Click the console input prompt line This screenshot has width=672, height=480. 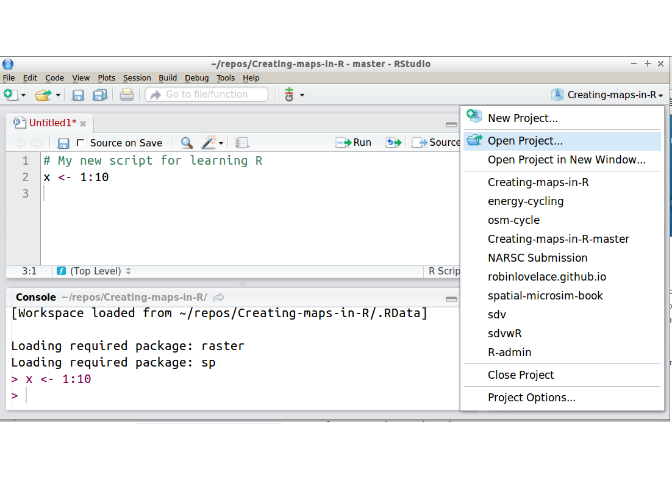(x=234, y=396)
